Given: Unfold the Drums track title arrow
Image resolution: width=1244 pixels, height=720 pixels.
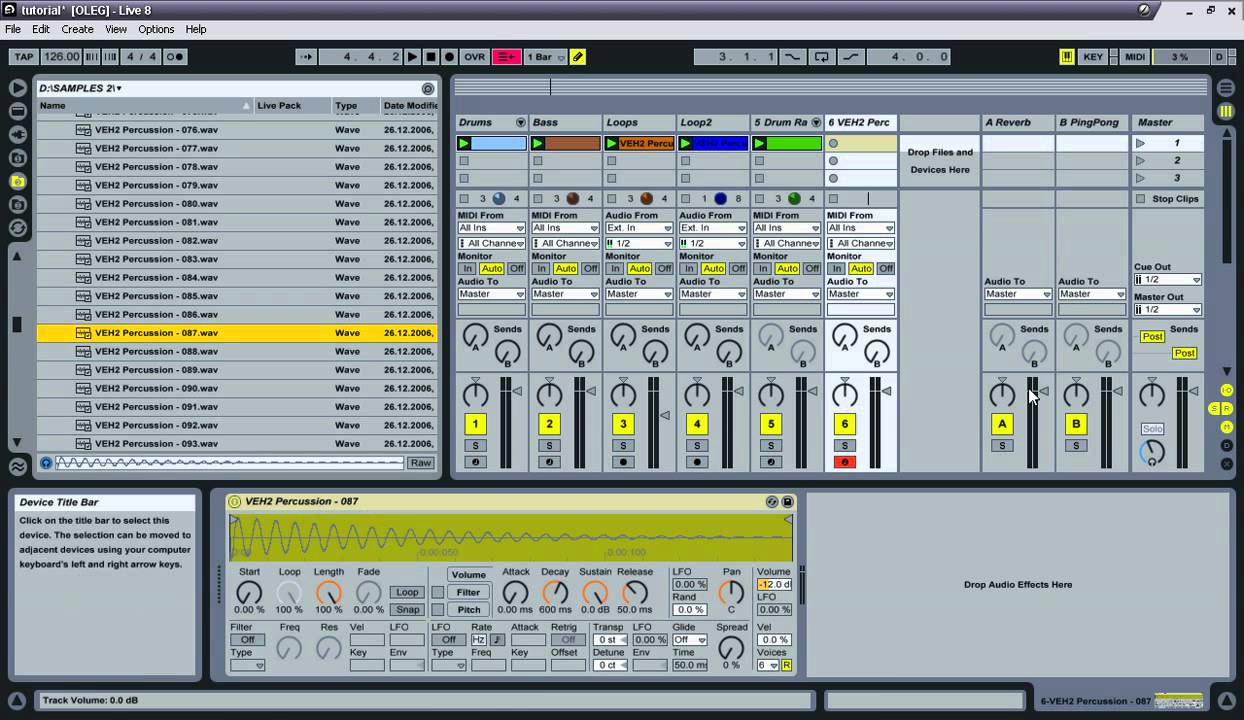Looking at the screenshot, I should point(520,122).
